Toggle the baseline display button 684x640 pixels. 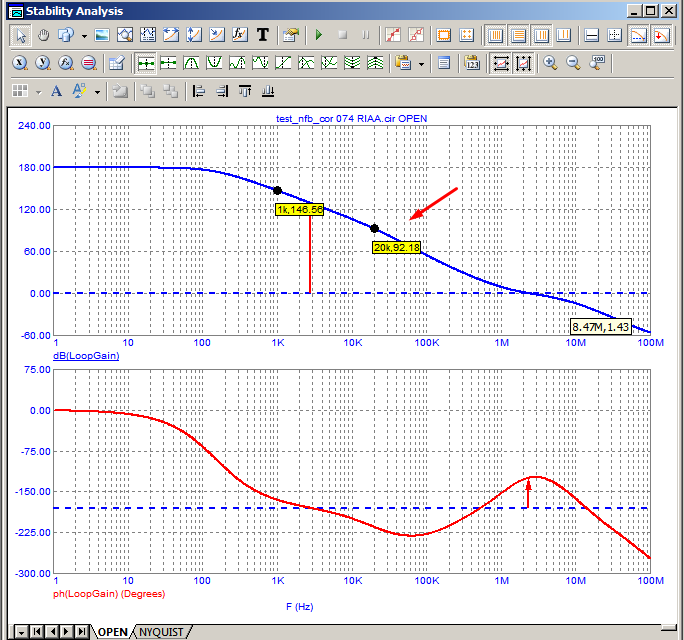coord(592,35)
